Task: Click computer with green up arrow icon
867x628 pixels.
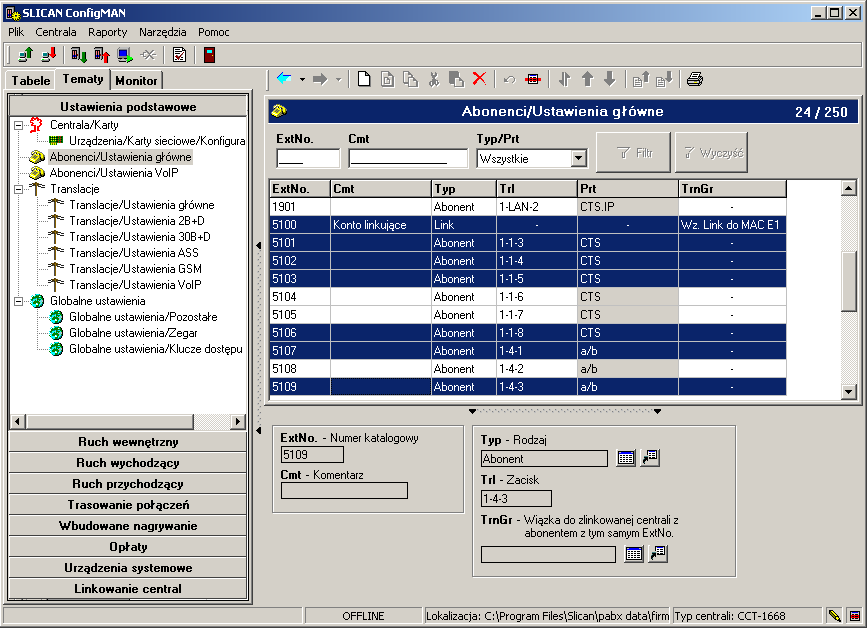Action: click(25, 55)
